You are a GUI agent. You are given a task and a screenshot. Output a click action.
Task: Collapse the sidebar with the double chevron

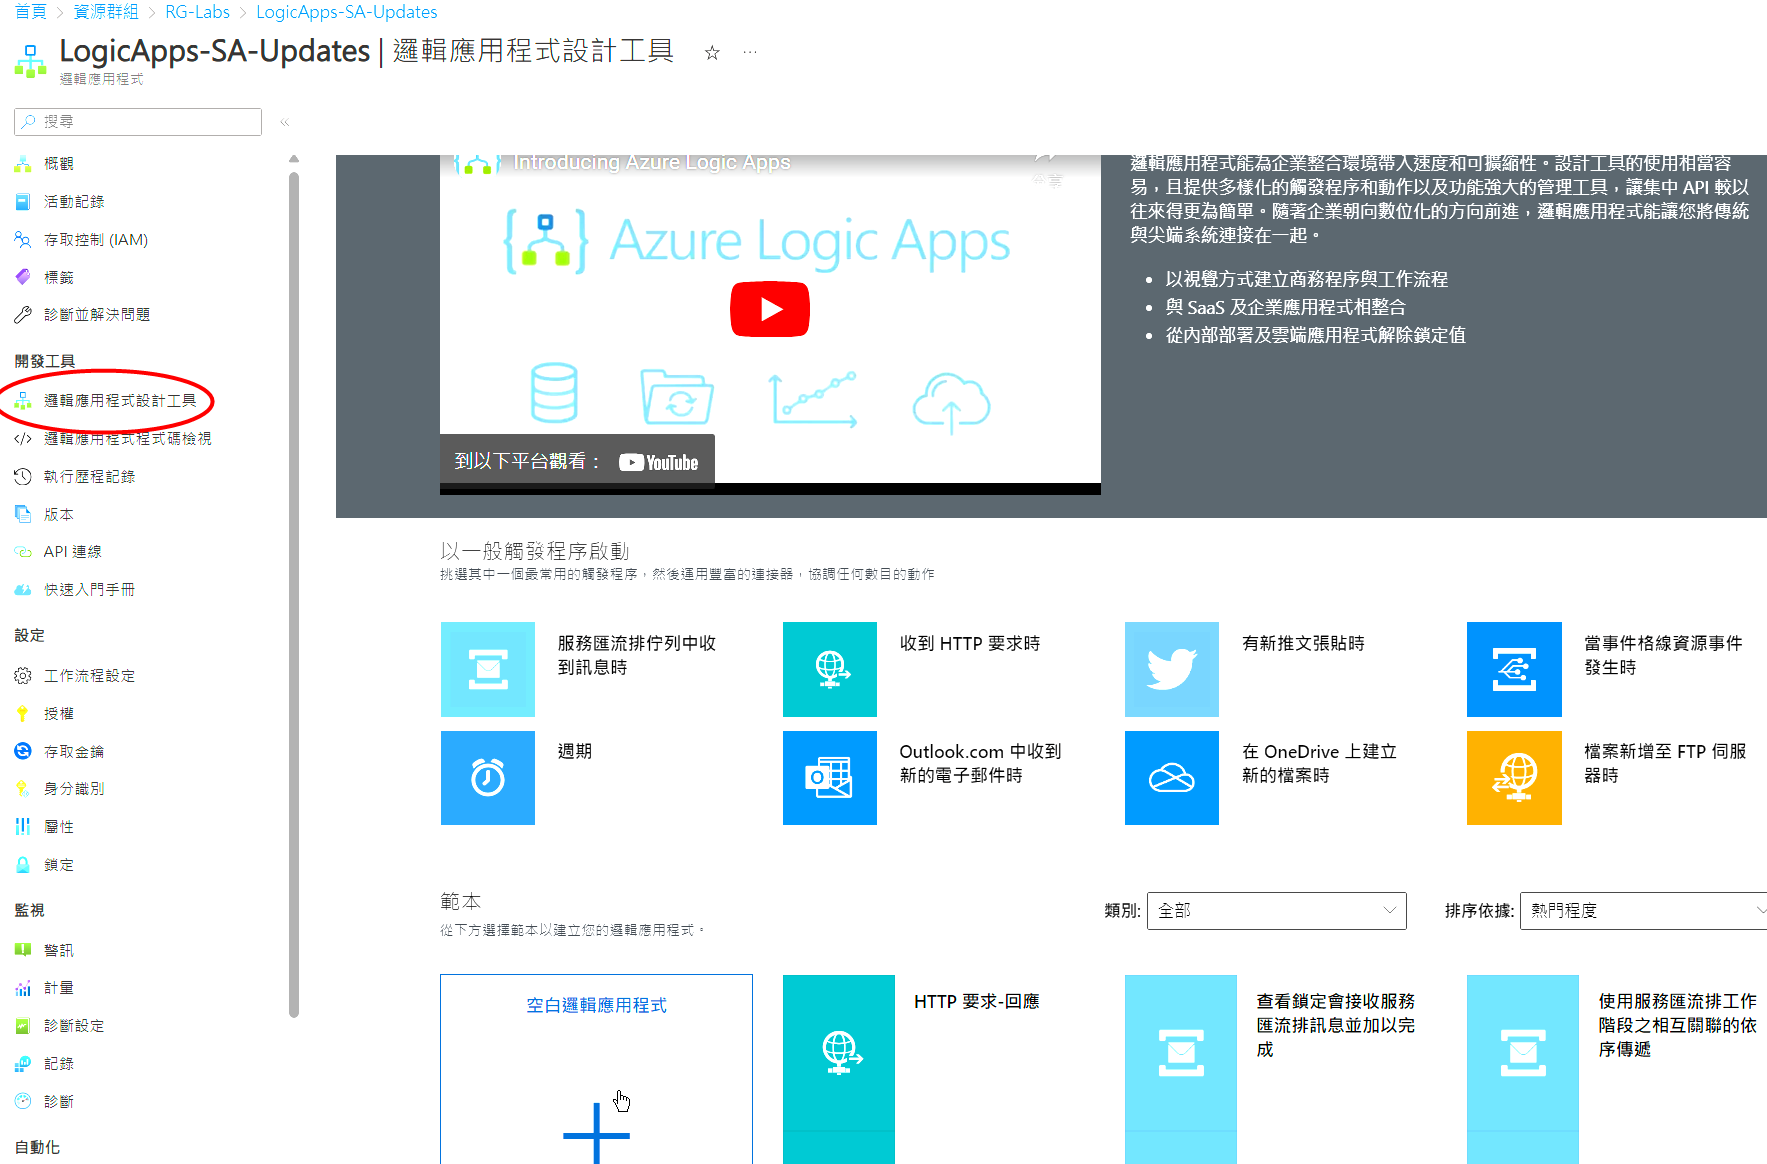pyautogui.click(x=285, y=122)
